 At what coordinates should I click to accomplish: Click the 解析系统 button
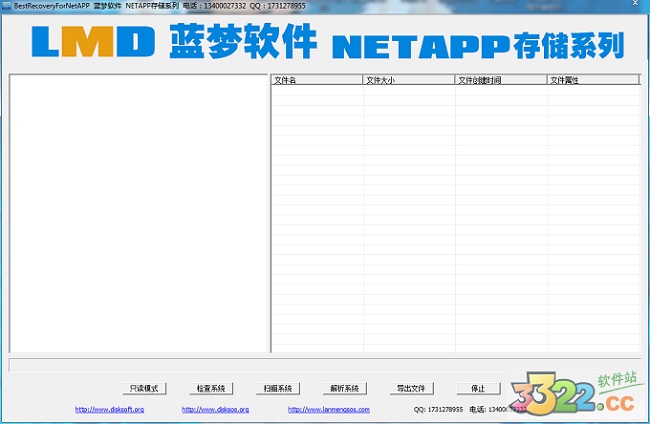coord(345,388)
